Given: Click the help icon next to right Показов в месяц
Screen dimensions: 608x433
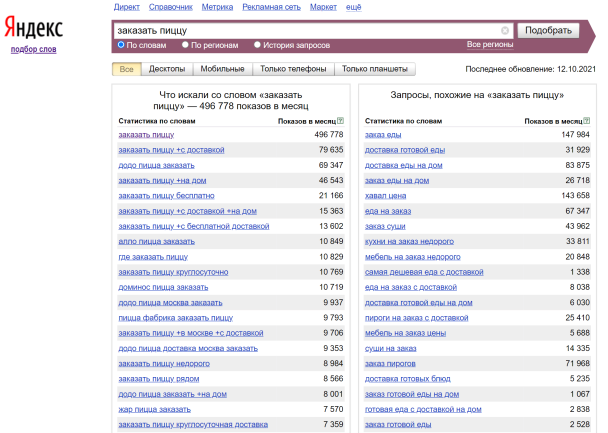Looking at the screenshot, I should [587, 121].
